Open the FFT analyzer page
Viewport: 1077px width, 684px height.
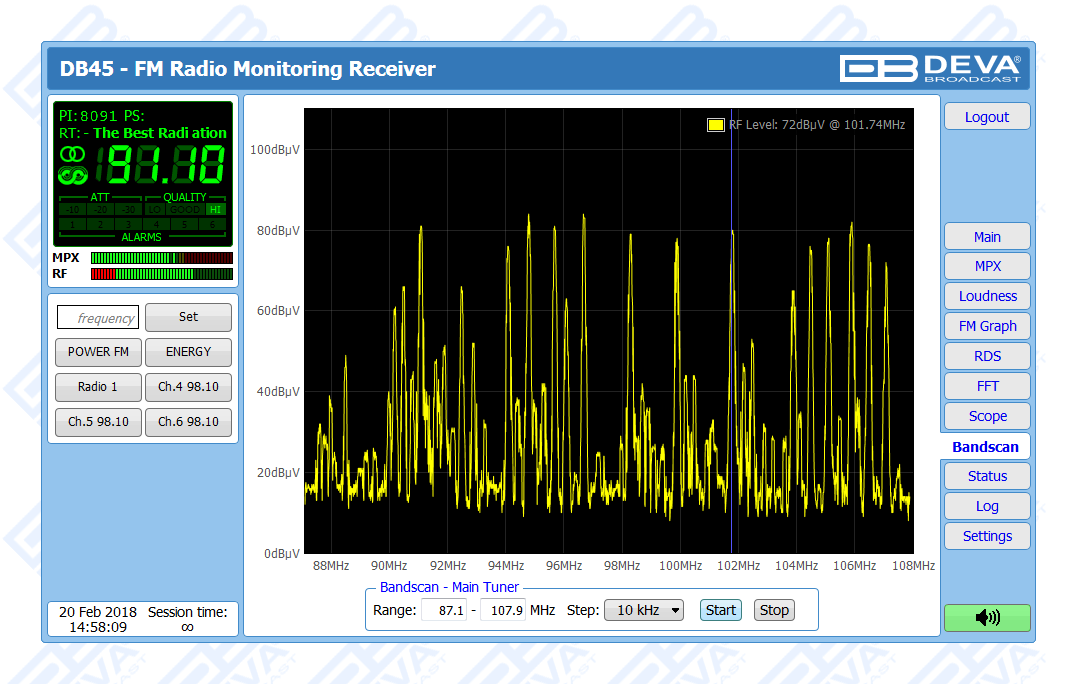[986, 387]
